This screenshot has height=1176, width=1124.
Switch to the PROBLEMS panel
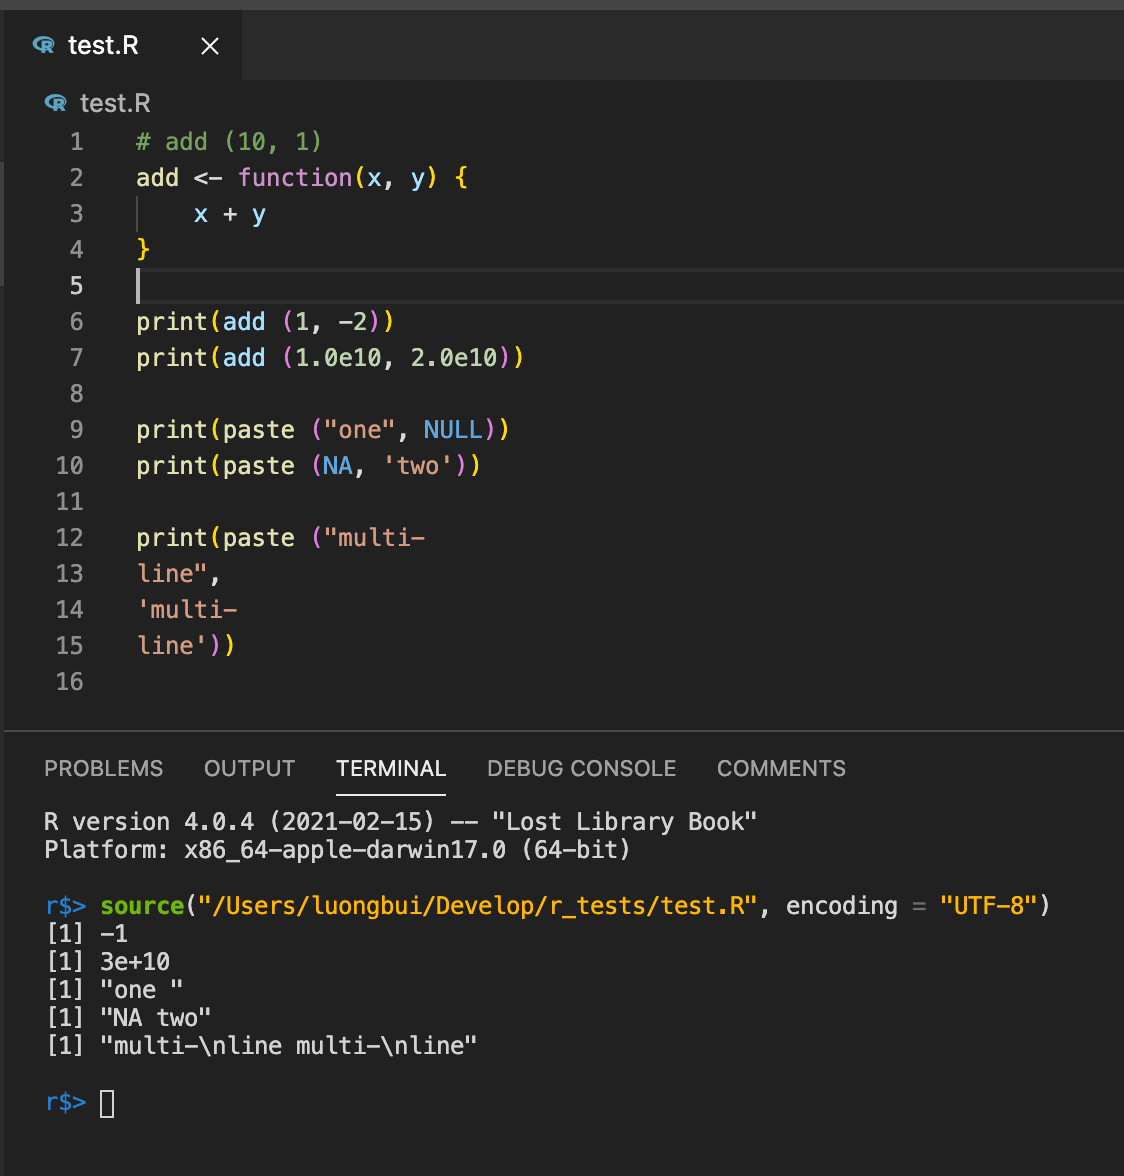(x=103, y=768)
